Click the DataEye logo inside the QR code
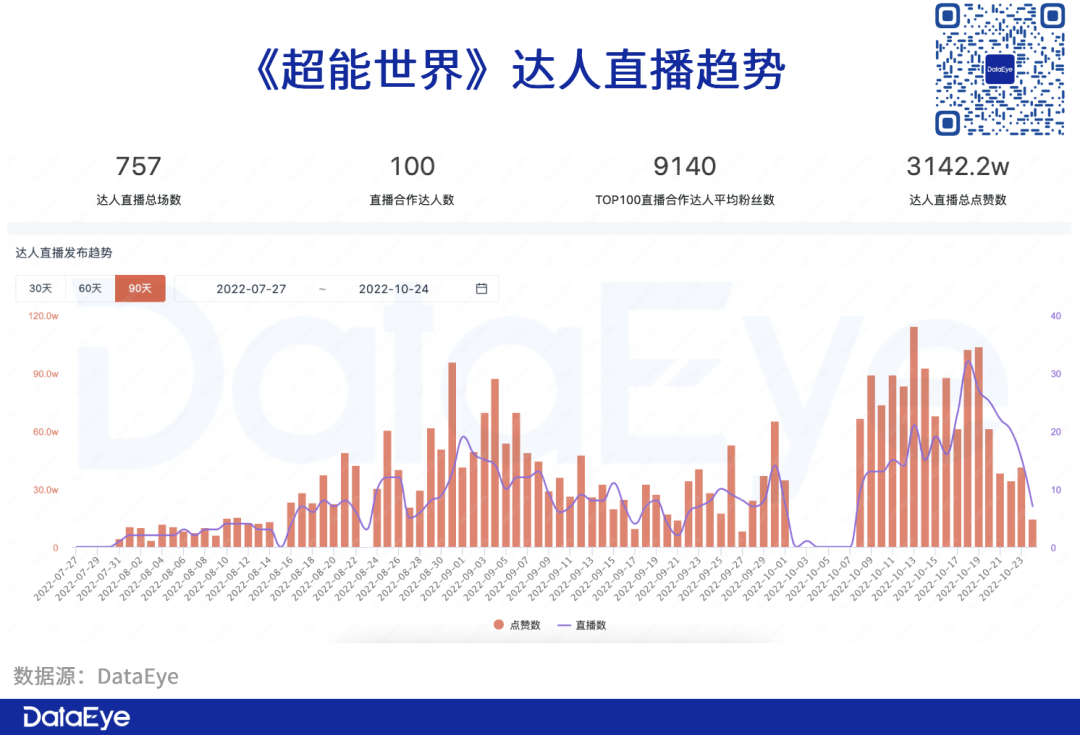The height and width of the screenshot is (735, 1080). (x=999, y=69)
